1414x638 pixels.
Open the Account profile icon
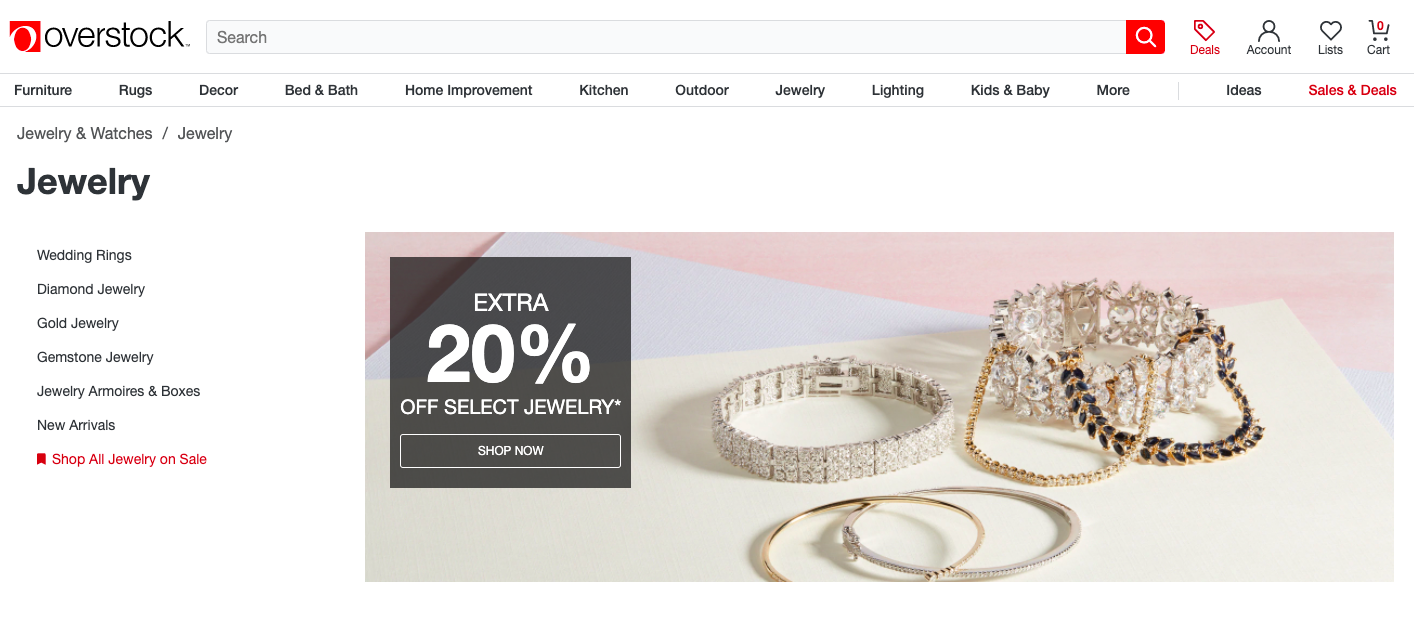1269,30
